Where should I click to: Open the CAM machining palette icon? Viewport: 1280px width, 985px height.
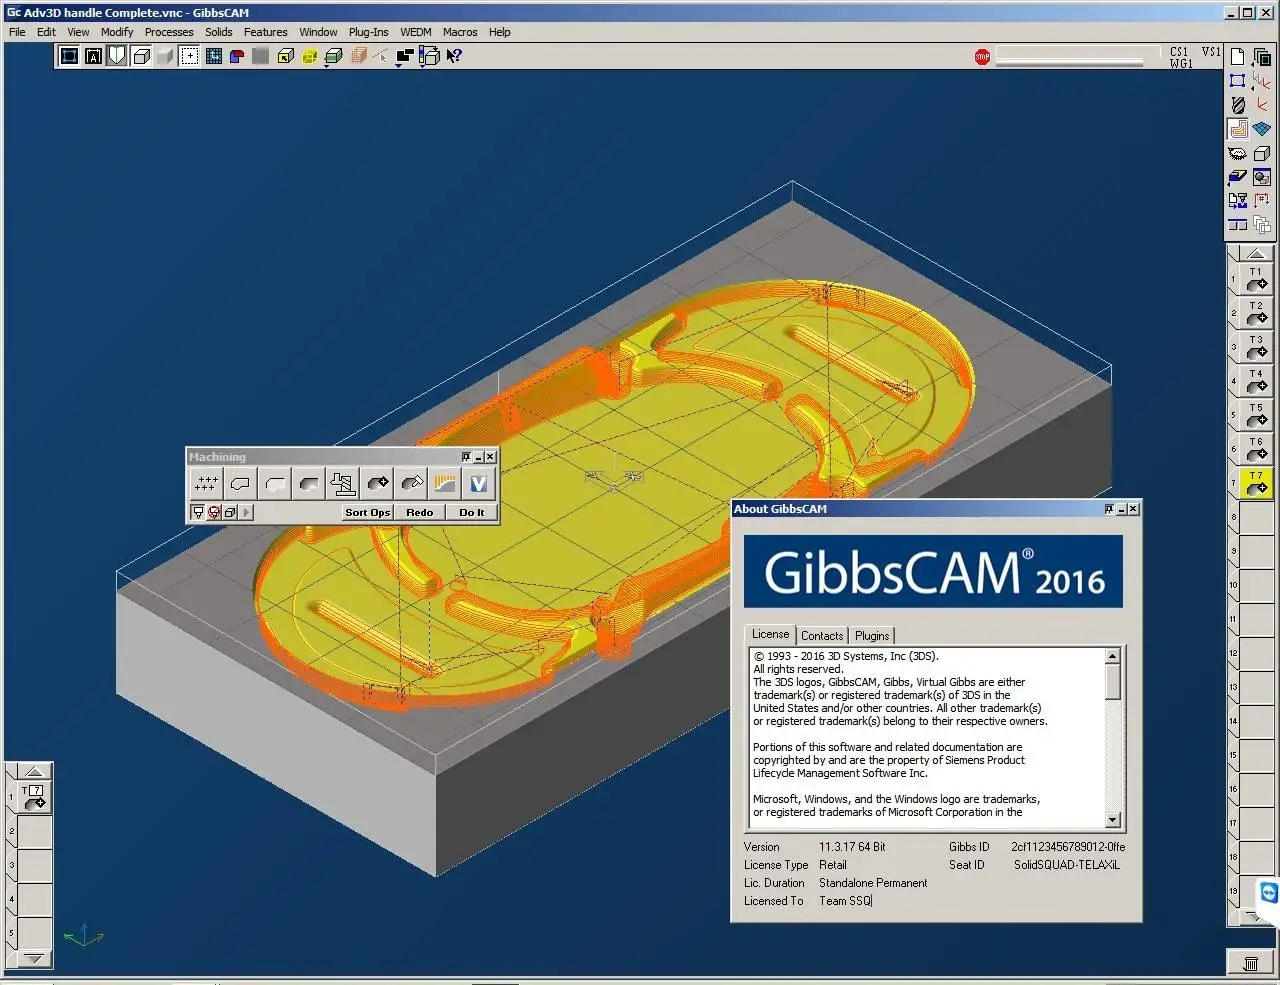1238,129
